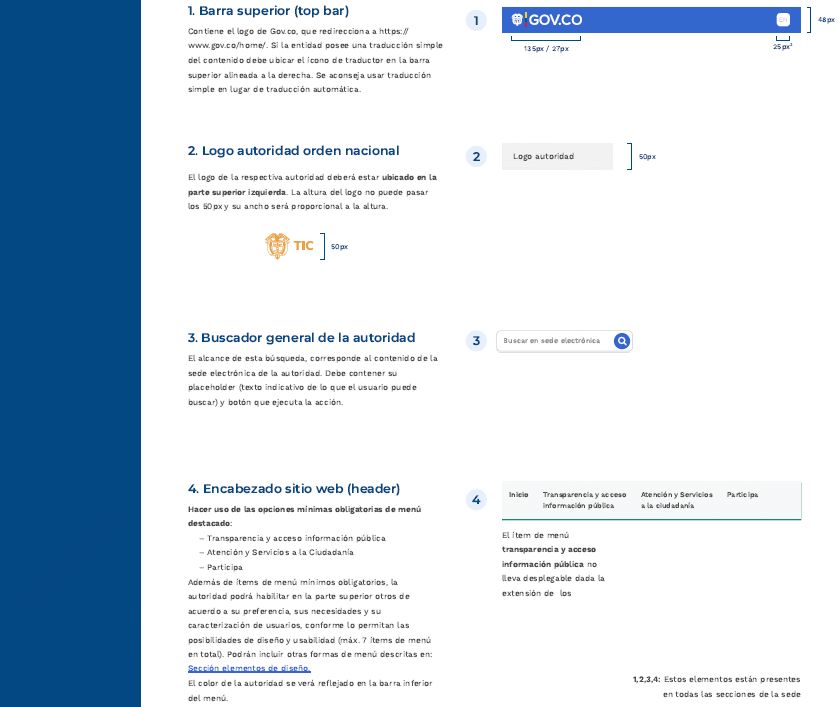This screenshot has height=707, width=840.
Task: Select the number 2 circle badge
Action: 477,157
